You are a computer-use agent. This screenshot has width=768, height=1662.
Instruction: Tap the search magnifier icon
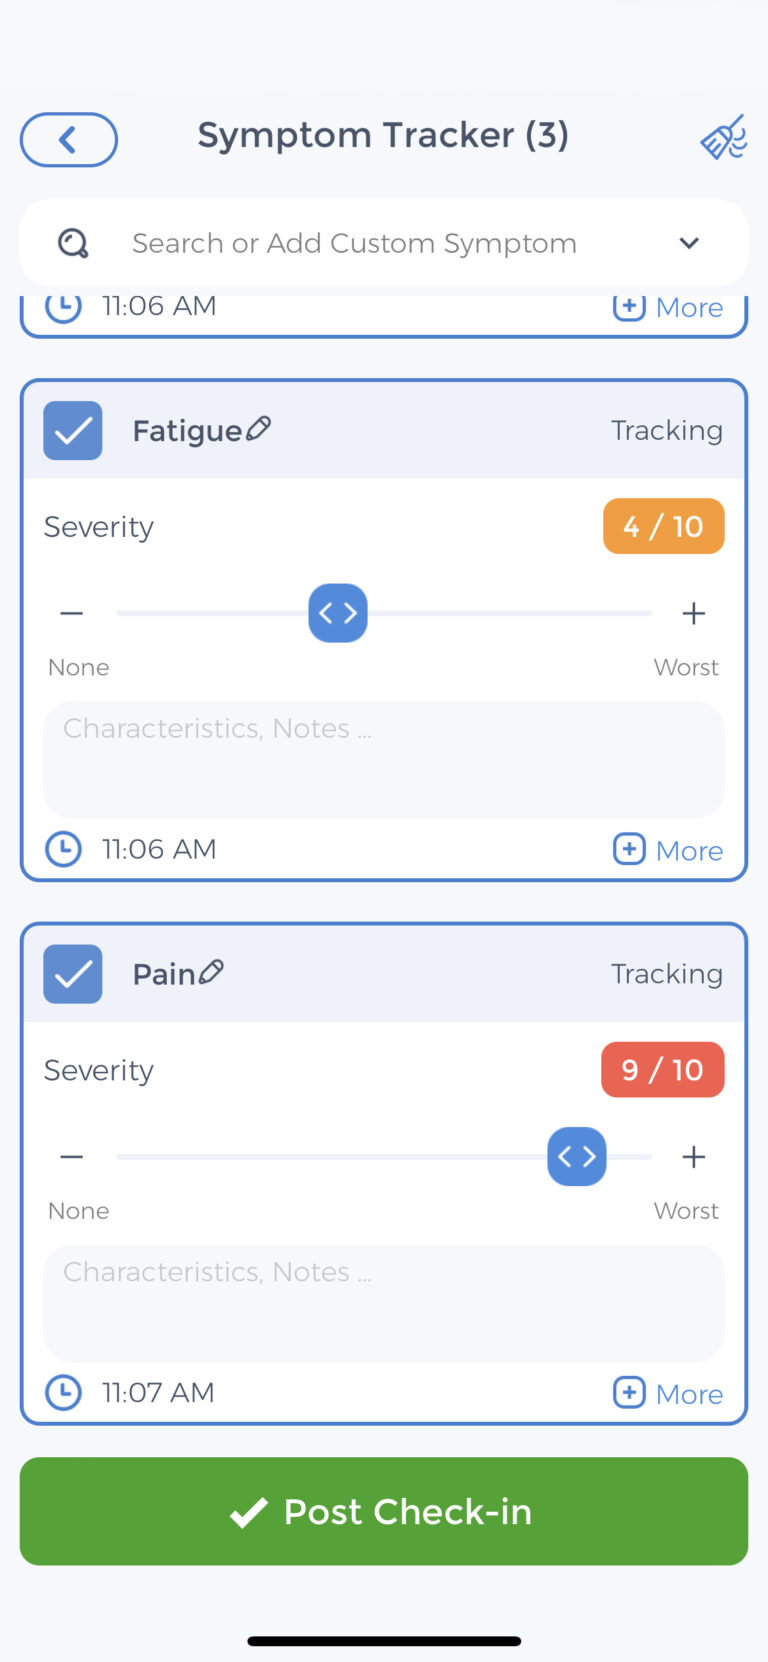(73, 243)
